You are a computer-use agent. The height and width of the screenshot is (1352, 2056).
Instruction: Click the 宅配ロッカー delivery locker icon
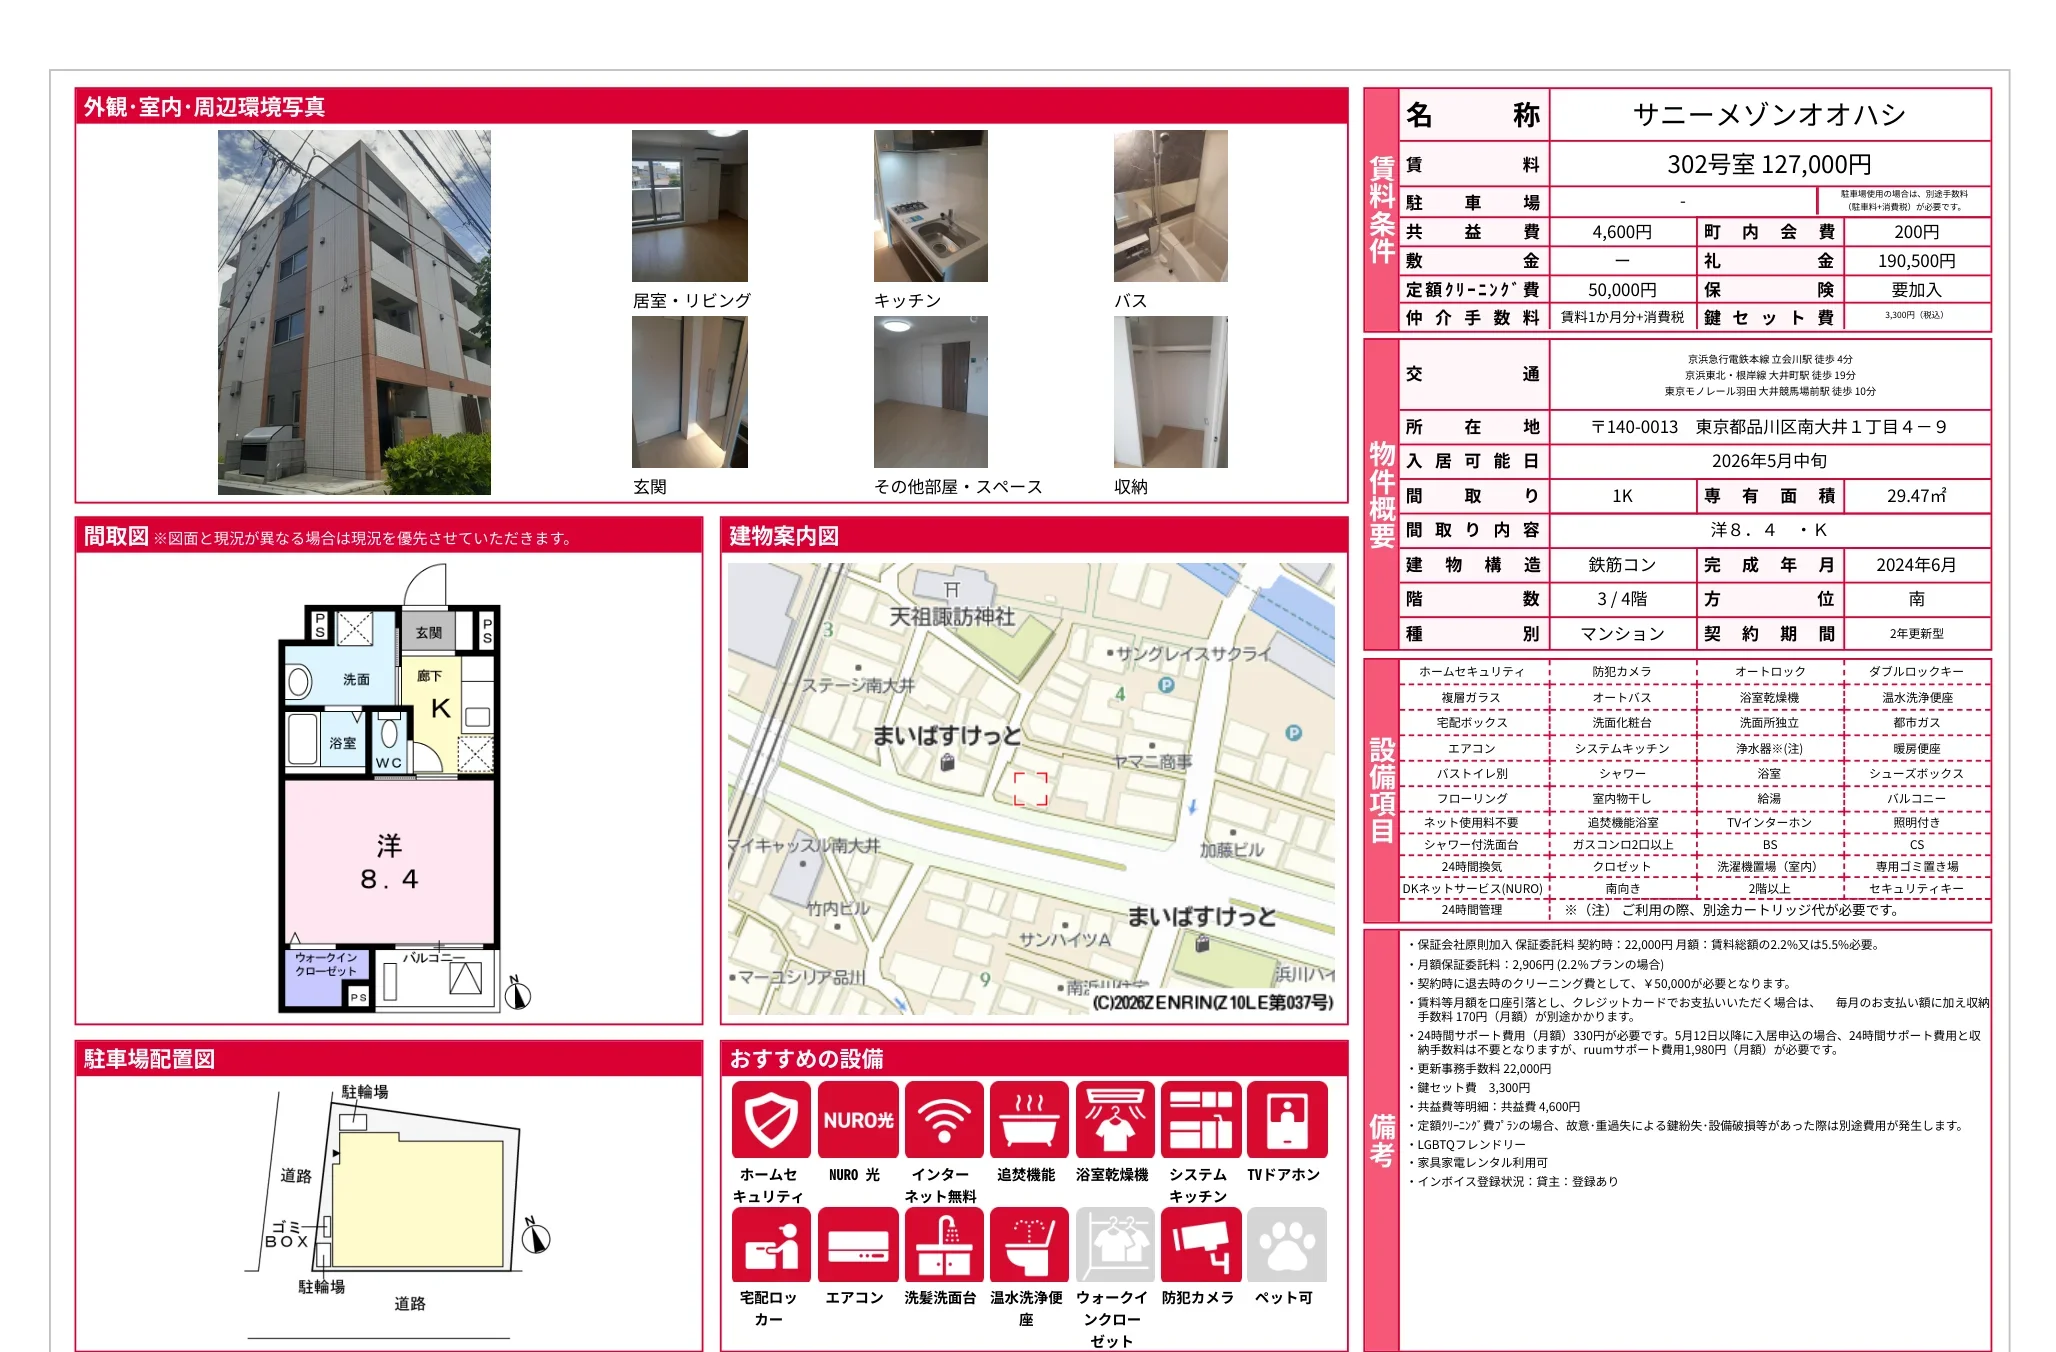click(770, 1245)
